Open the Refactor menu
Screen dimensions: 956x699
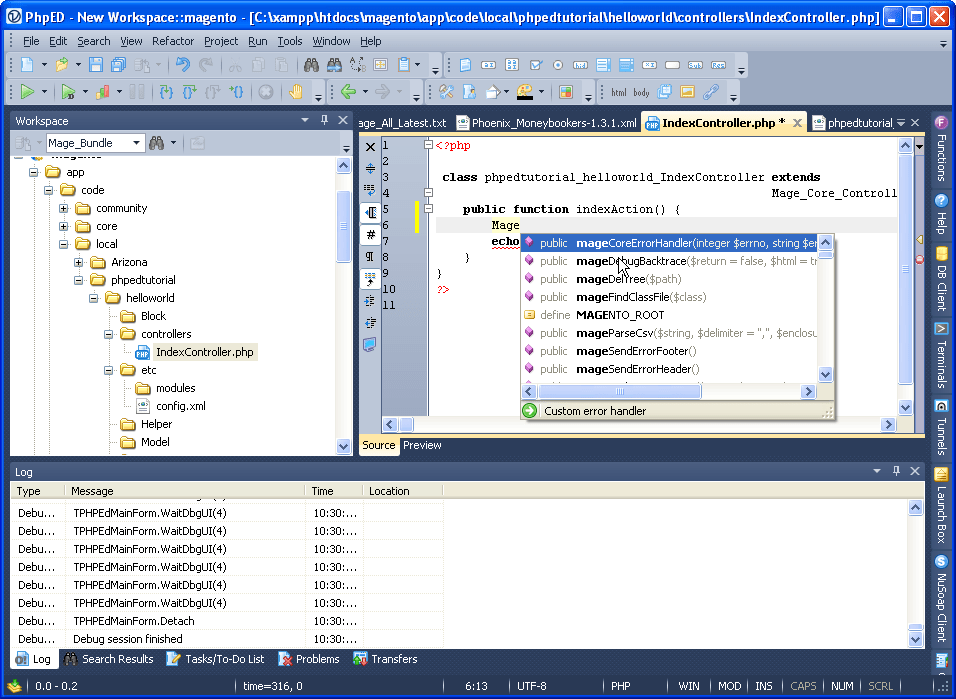pos(172,41)
